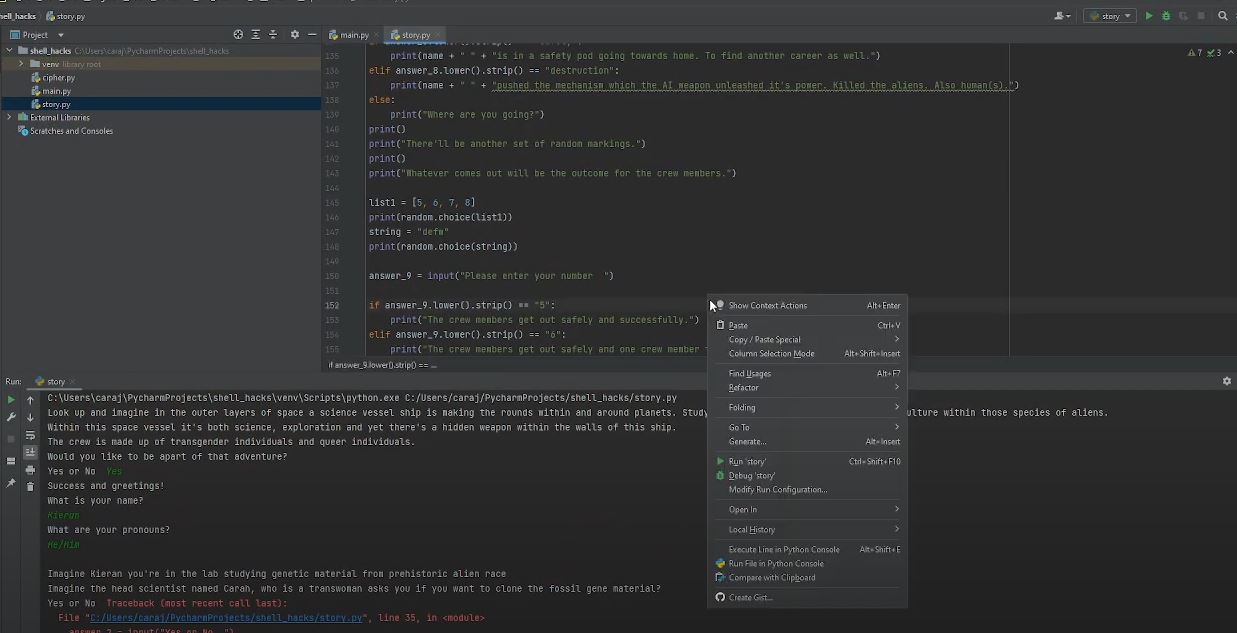This screenshot has width=1237, height=633.
Task: Open user account icon dropdown in toolbar
Action: pos(1063,16)
